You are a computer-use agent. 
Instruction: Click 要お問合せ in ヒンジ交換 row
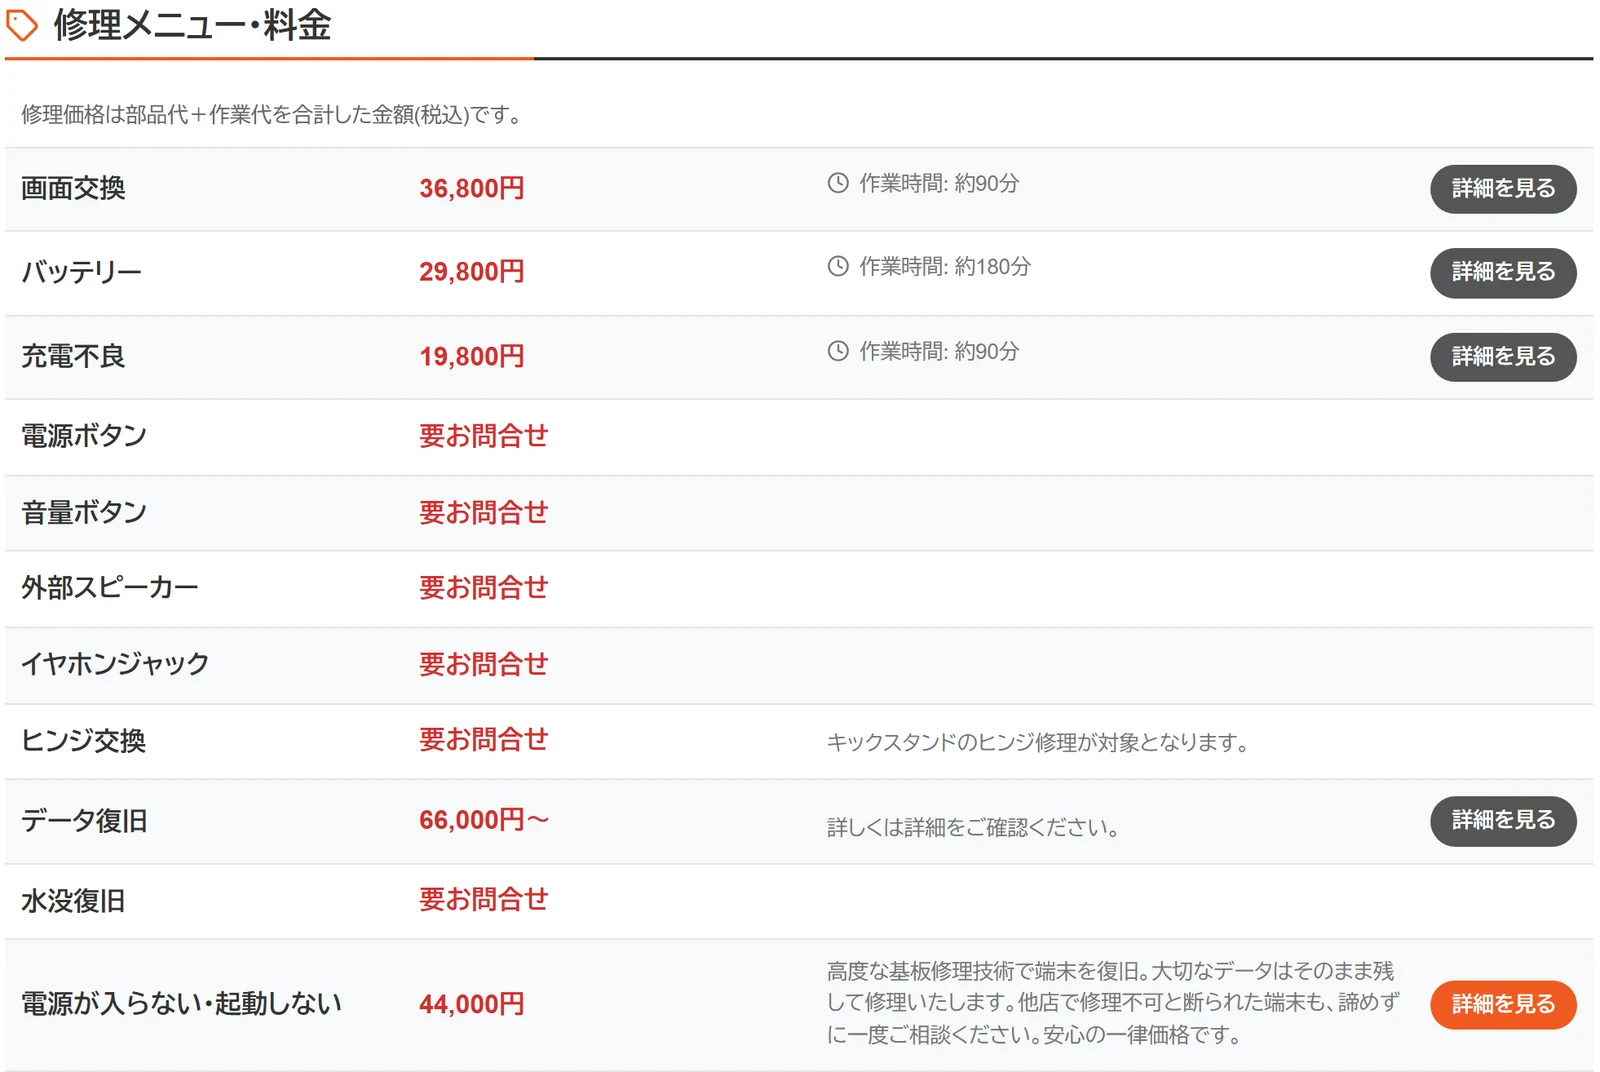point(484,740)
